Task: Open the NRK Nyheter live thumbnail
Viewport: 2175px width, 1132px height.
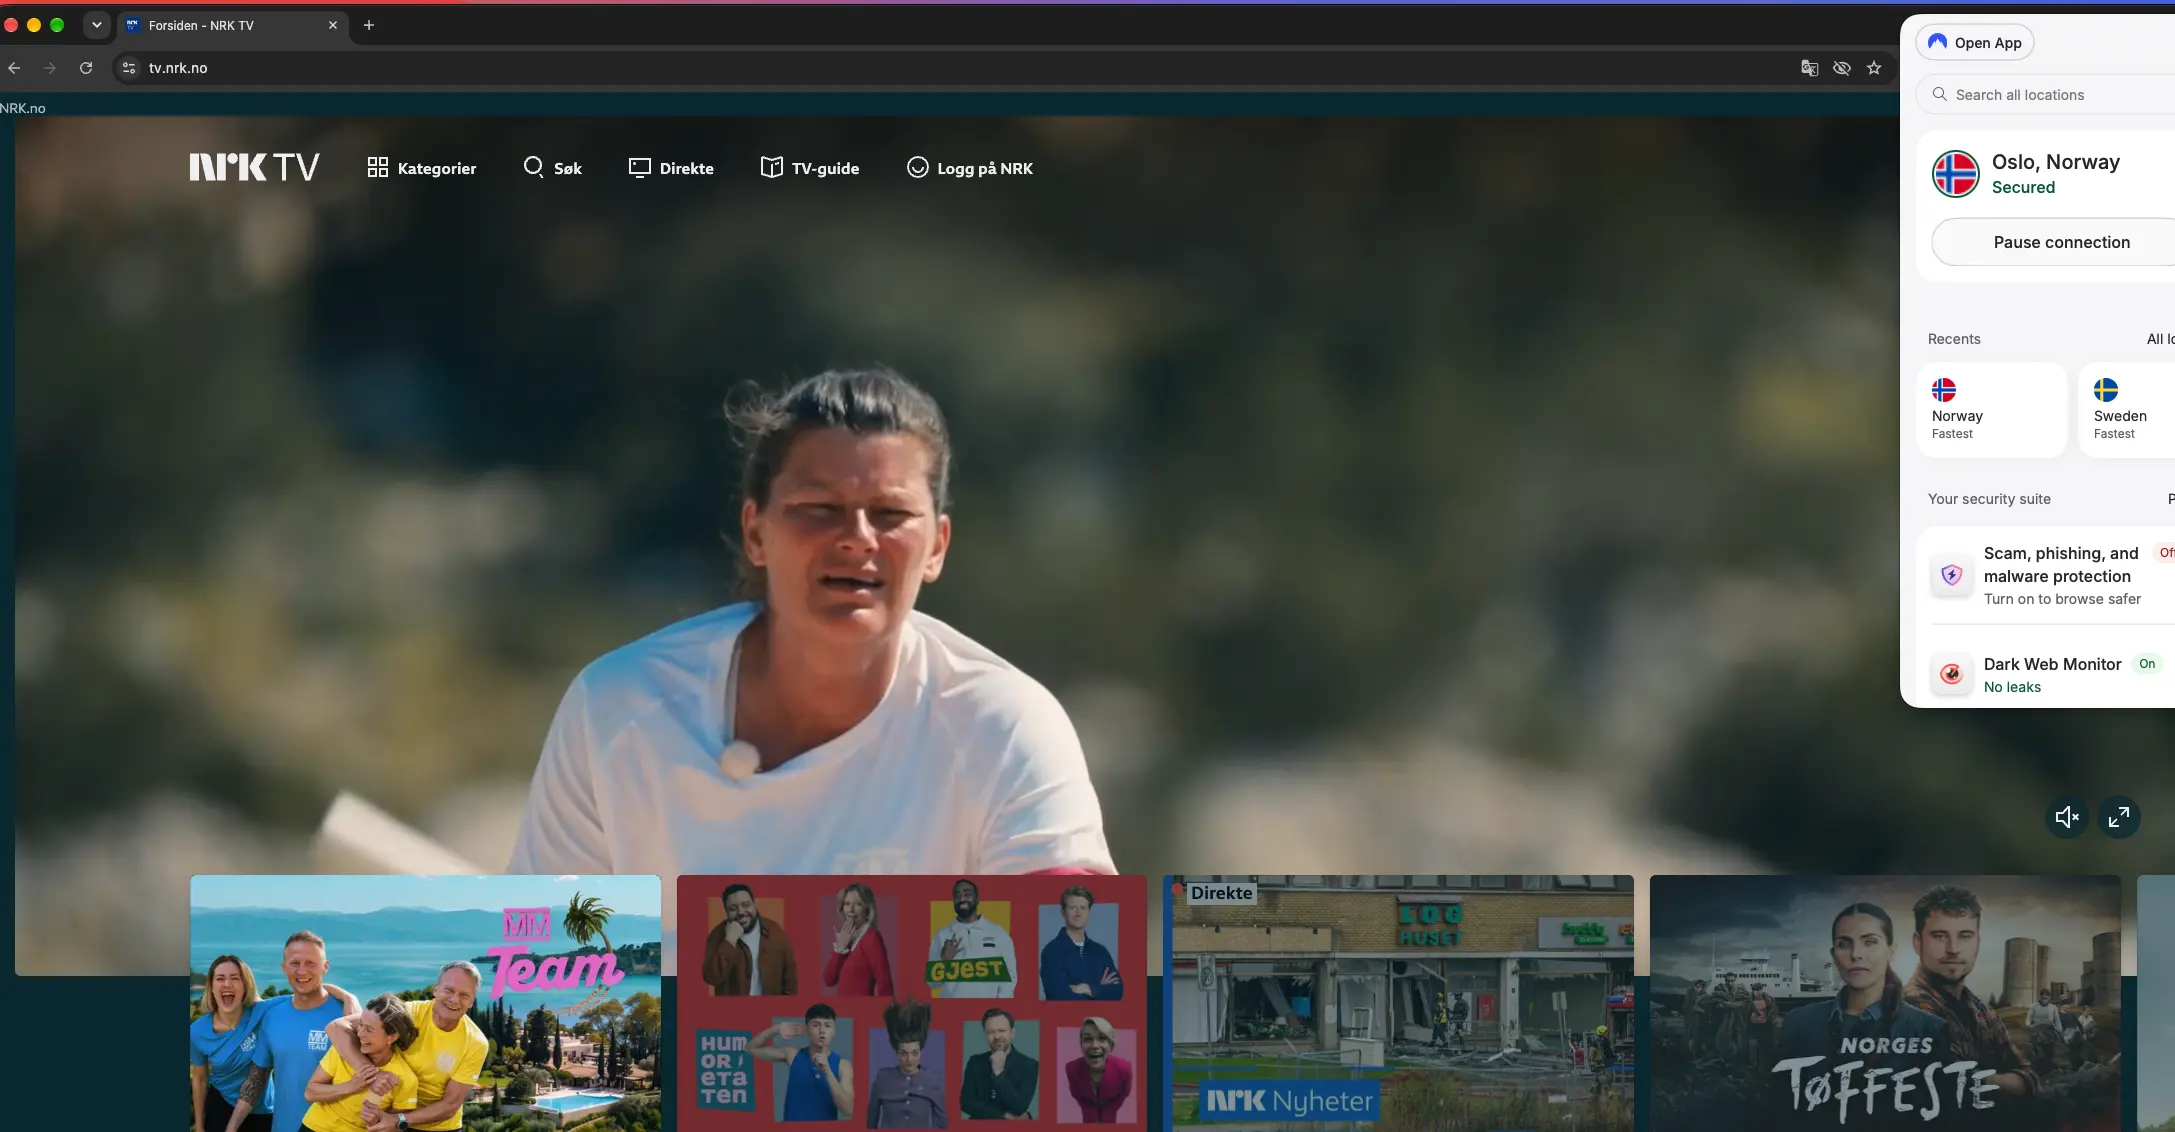Action: click(x=1398, y=1003)
